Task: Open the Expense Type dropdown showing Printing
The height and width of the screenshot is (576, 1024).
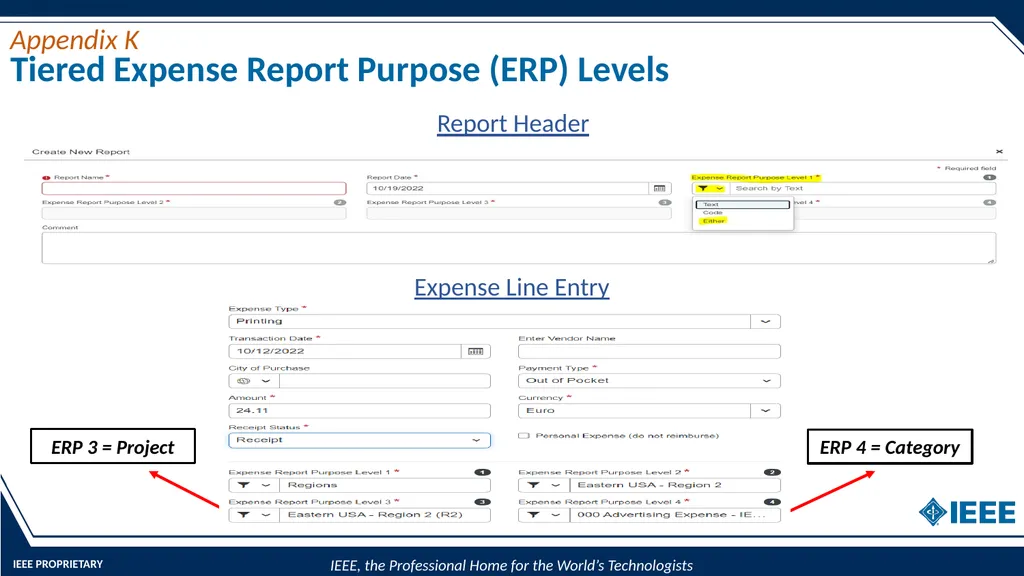Action: tap(765, 321)
